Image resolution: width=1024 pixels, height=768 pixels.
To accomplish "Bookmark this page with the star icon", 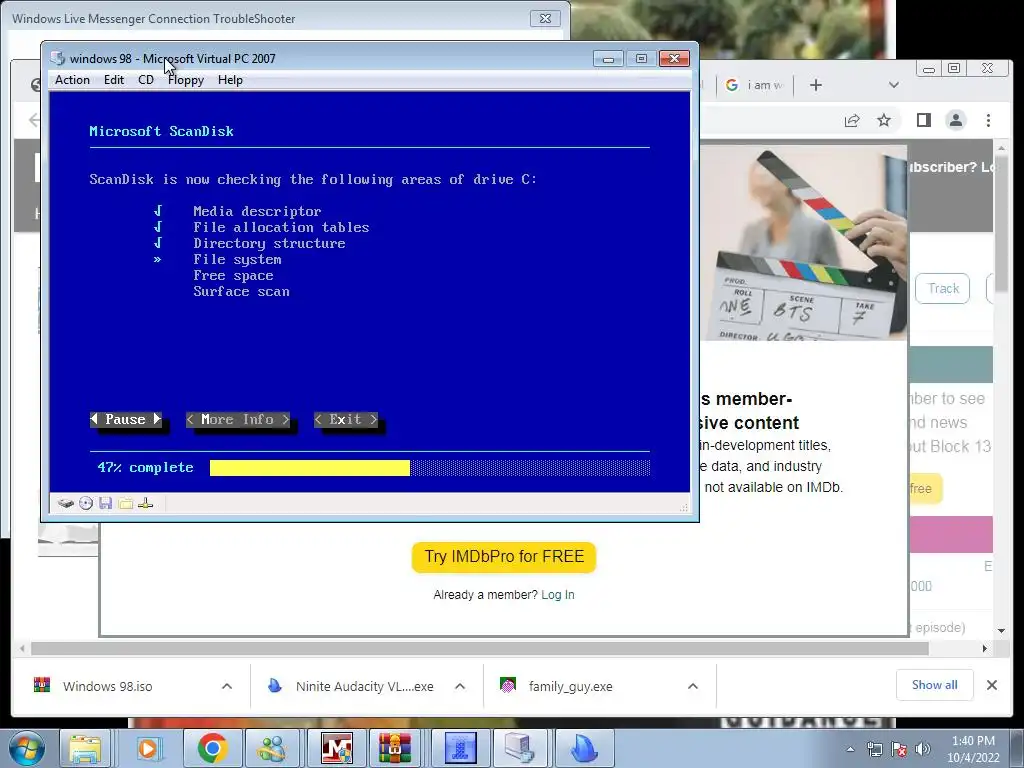I will (x=884, y=120).
